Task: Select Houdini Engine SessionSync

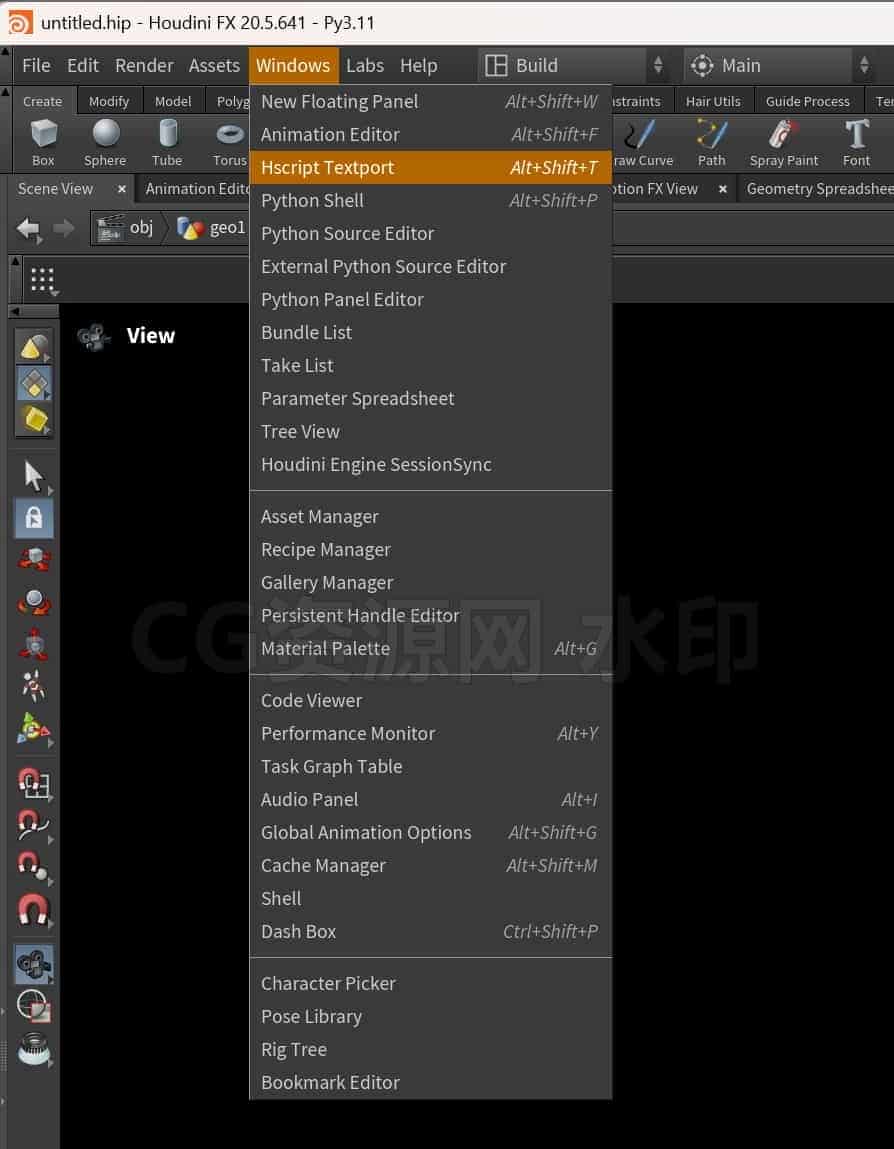Action: click(x=431, y=464)
